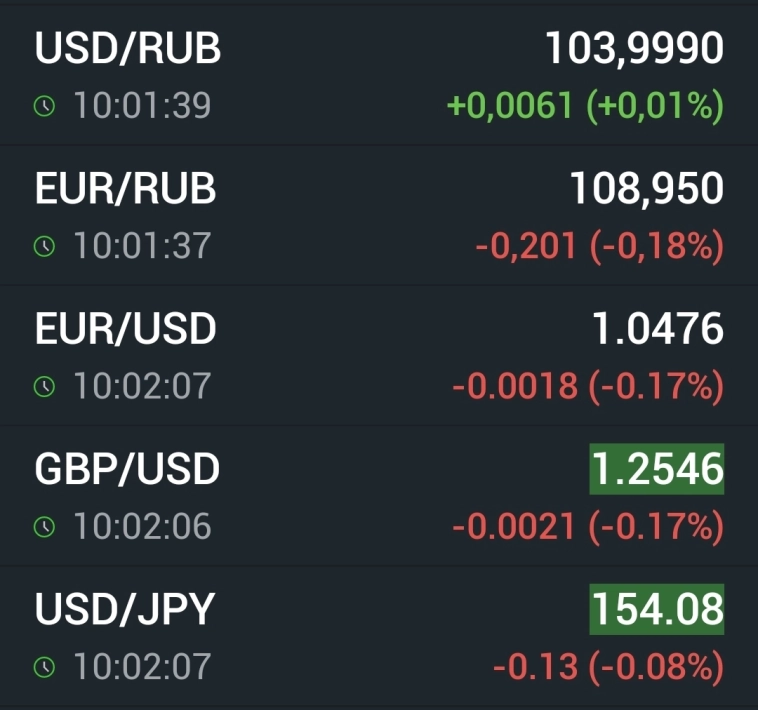The width and height of the screenshot is (758, 710).
Task: Click the clock icon under USD/JPY
Action: tap(44, 666)
